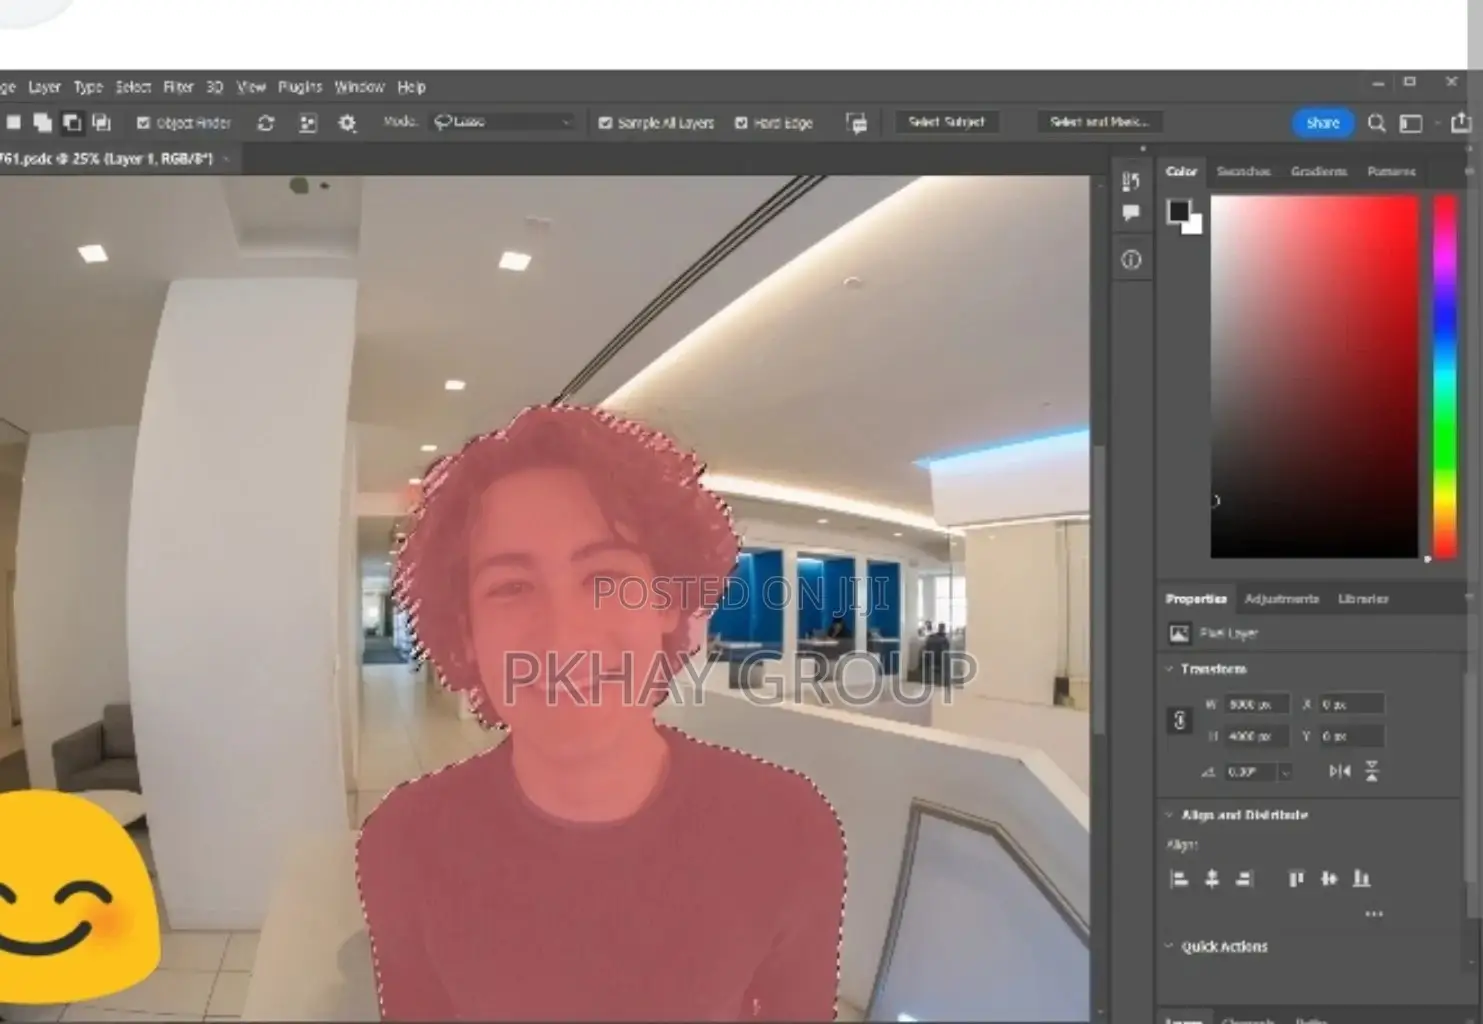
Task: Align left edges
Action: [1179, 879]
